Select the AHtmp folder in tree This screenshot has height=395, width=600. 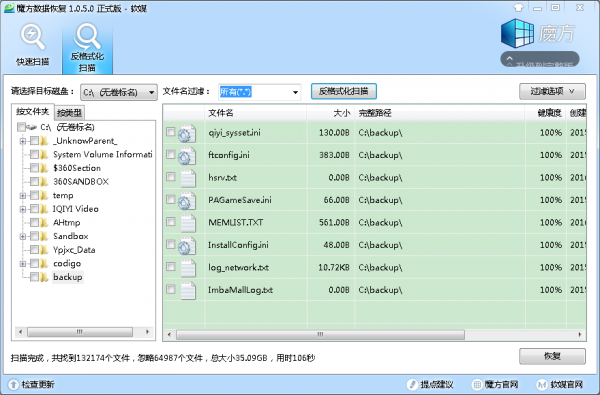[67, 222]
